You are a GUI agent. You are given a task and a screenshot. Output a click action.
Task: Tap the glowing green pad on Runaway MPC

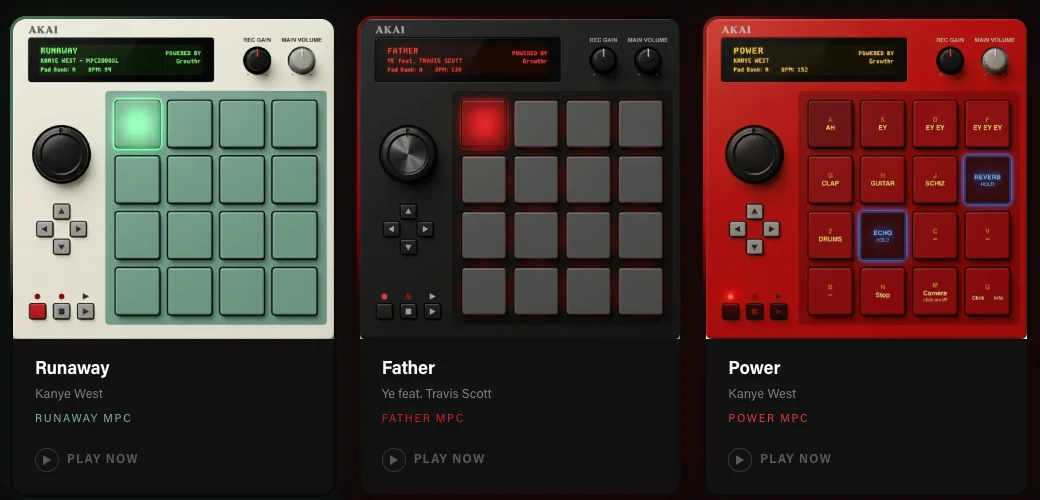pos(137,124)
